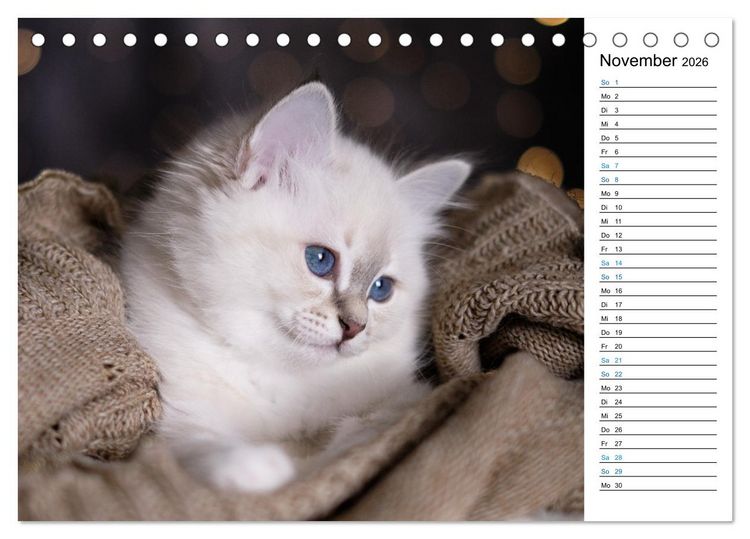Select the Mo 30 calendar line

coord(658,485)
